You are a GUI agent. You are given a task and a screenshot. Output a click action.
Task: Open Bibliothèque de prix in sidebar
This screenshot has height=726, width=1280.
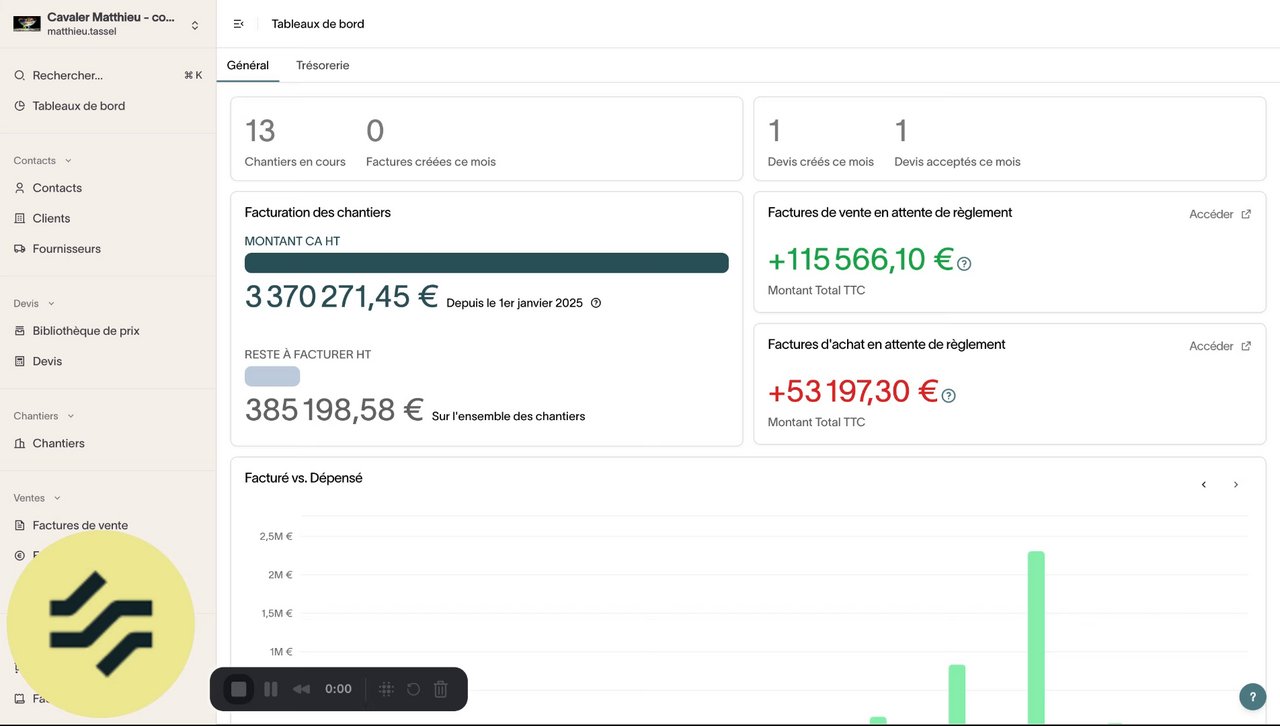pyautogui.click(x=85, y=331)
